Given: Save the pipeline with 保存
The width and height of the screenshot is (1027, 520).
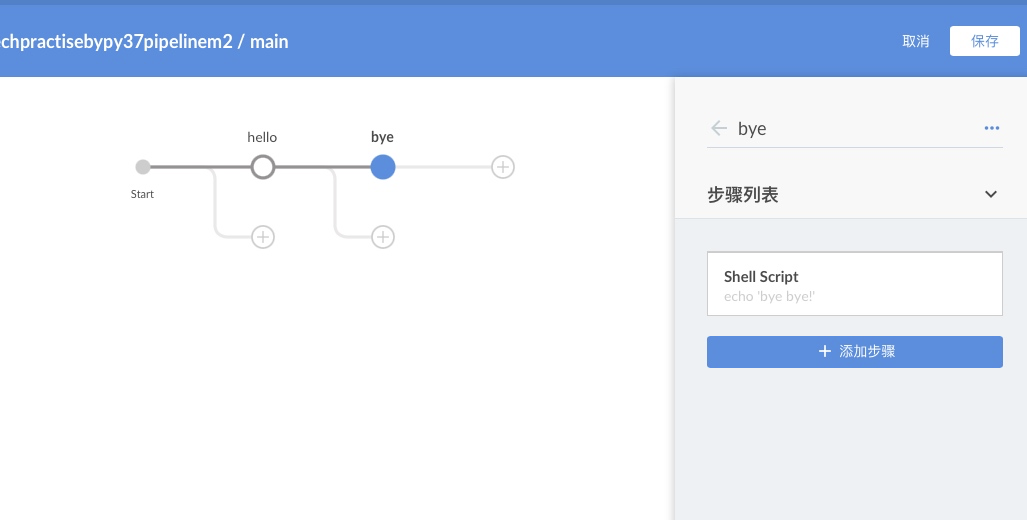Looking at the screenshot, I should pyautogui.click(x=984, y=41).
